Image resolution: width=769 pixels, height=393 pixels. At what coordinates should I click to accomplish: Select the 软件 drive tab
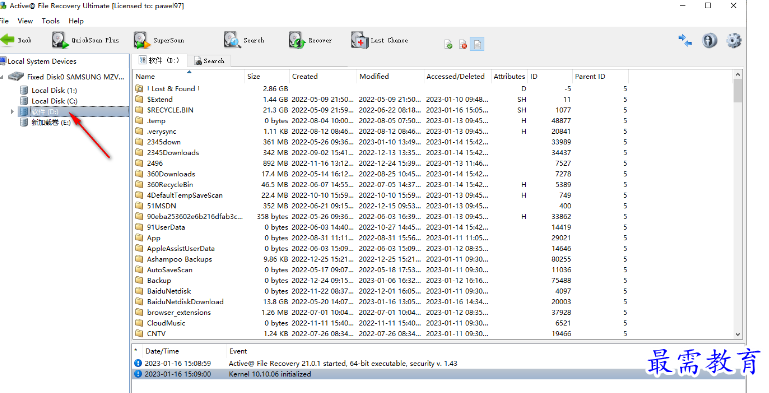[x=159, y=60]
